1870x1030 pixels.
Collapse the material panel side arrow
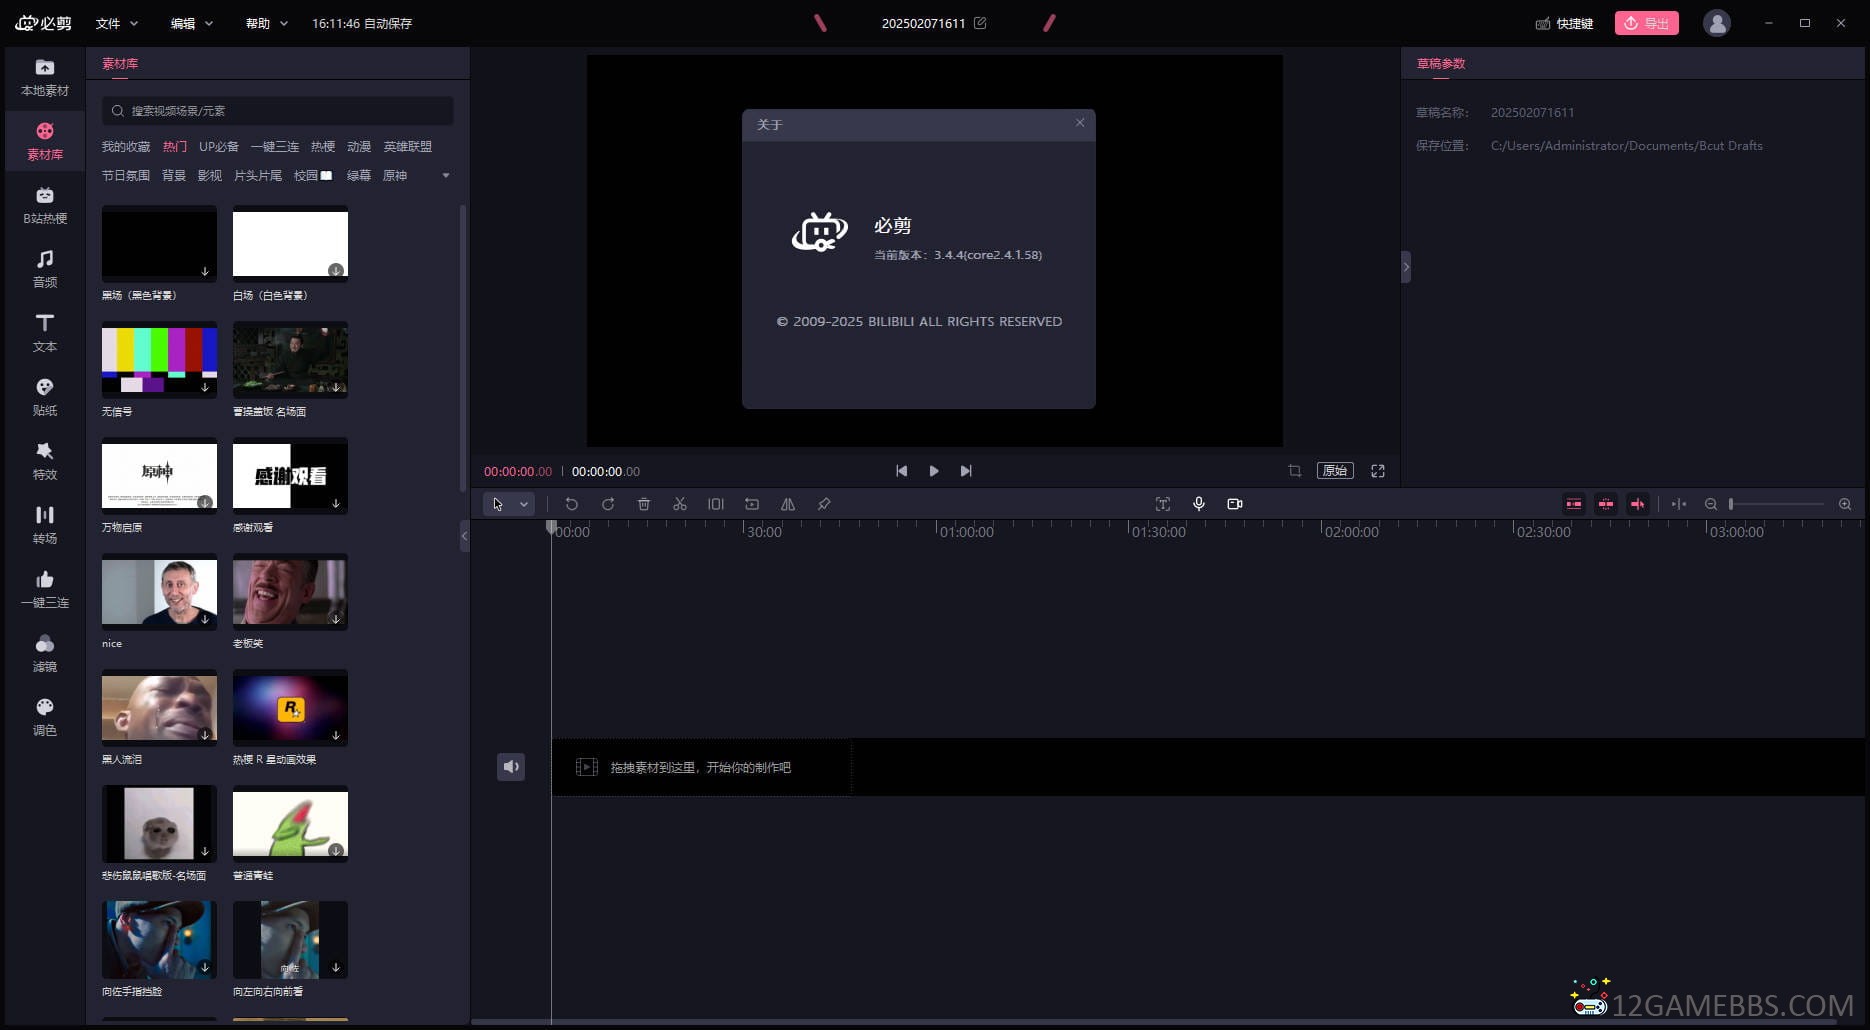tap(464, 536)
